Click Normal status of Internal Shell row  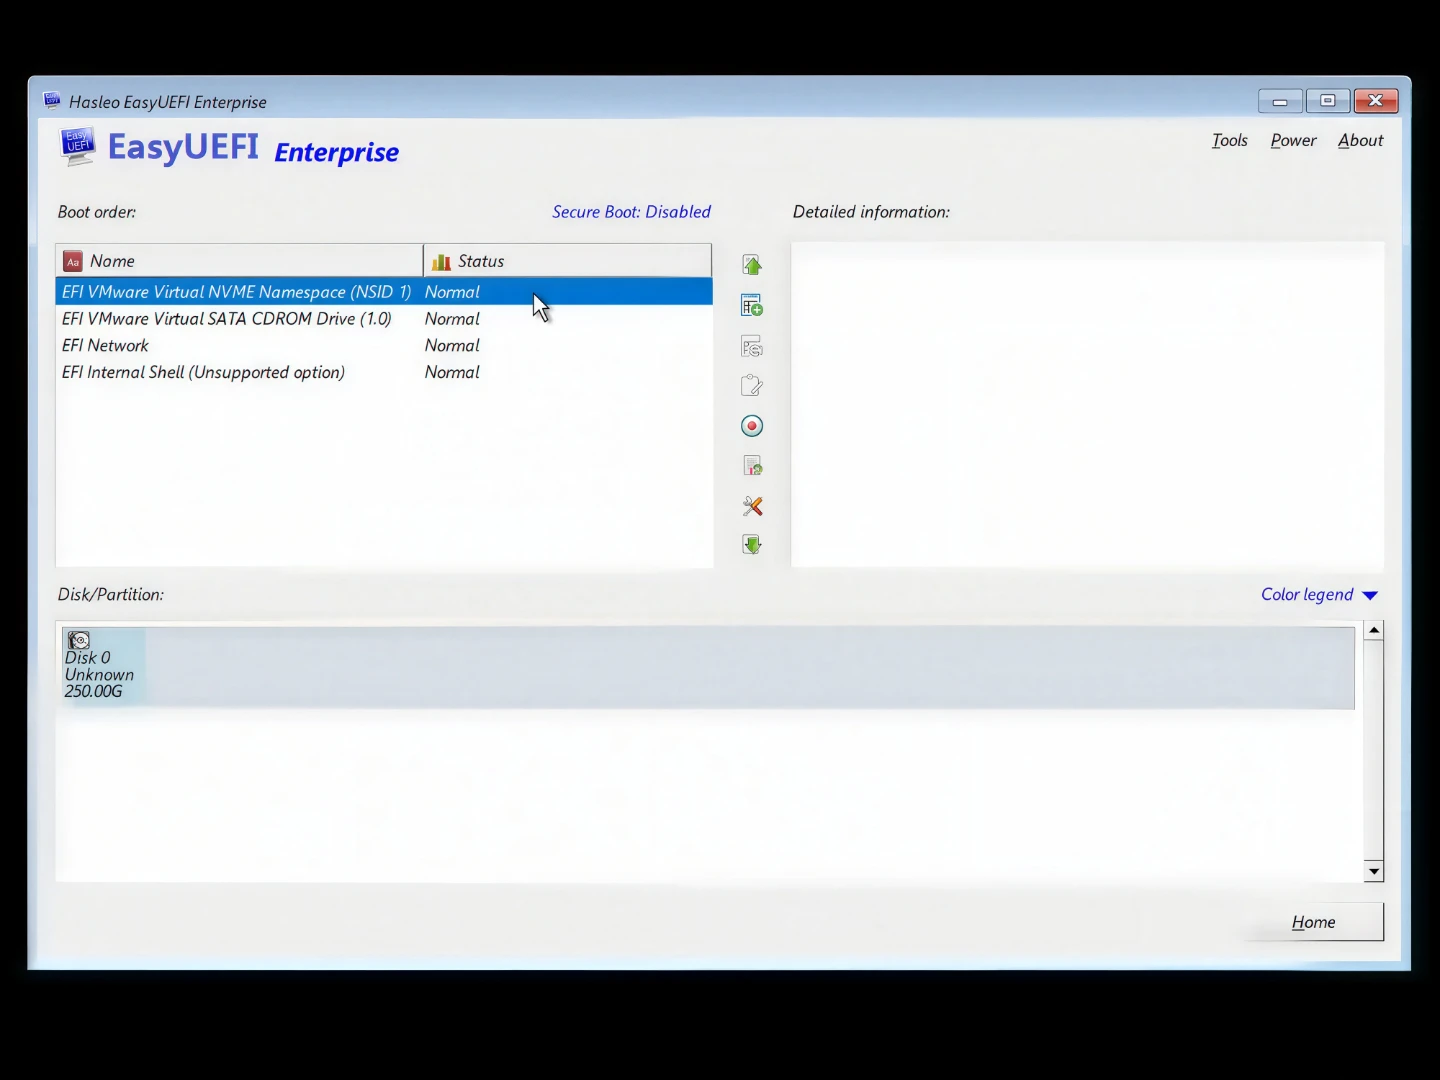click(452, 372)
